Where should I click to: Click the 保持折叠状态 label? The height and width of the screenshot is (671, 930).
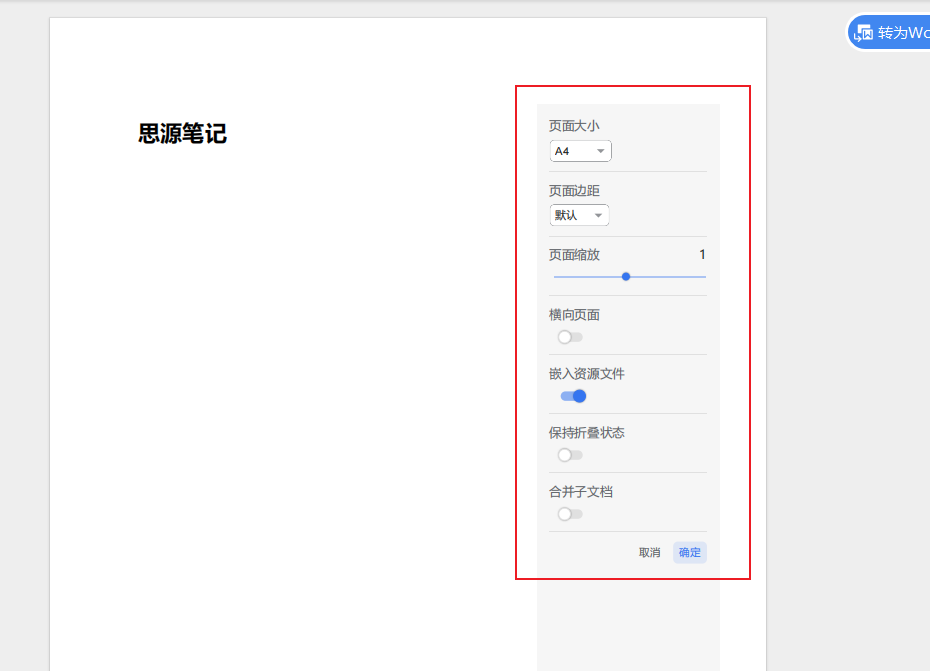pos(587,433)
